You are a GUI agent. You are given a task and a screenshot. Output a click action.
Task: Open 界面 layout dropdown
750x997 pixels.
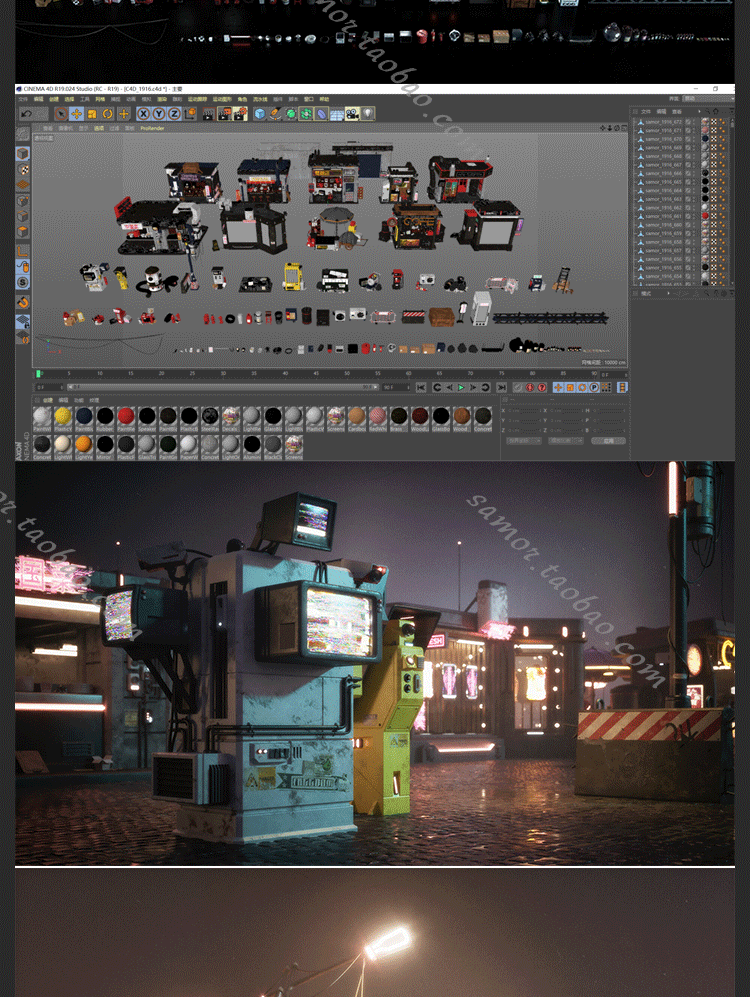pyautogui.click(x=708, y=99)
